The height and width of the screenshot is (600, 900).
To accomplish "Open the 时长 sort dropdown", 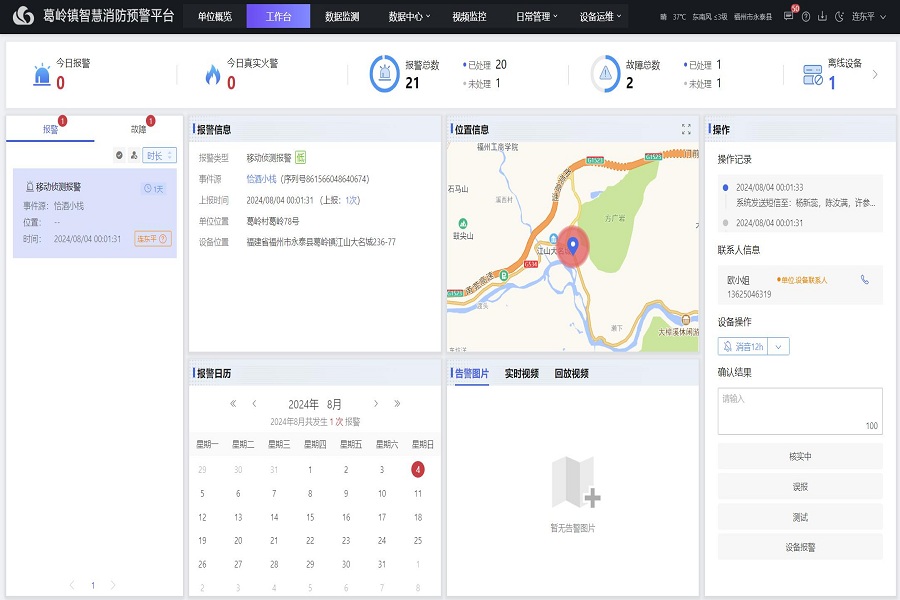I will click(x=159, y=155).
